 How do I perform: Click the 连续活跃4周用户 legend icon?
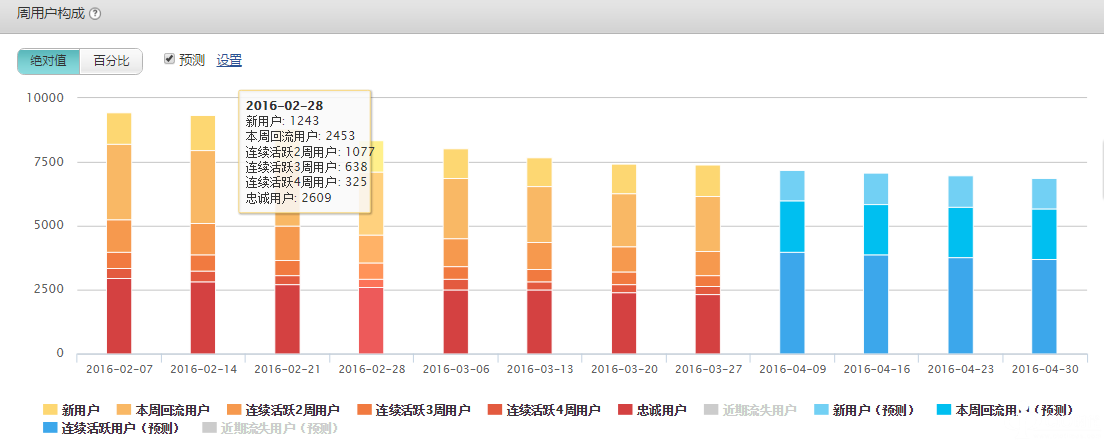pyautogui.click(x=494, y=410)
